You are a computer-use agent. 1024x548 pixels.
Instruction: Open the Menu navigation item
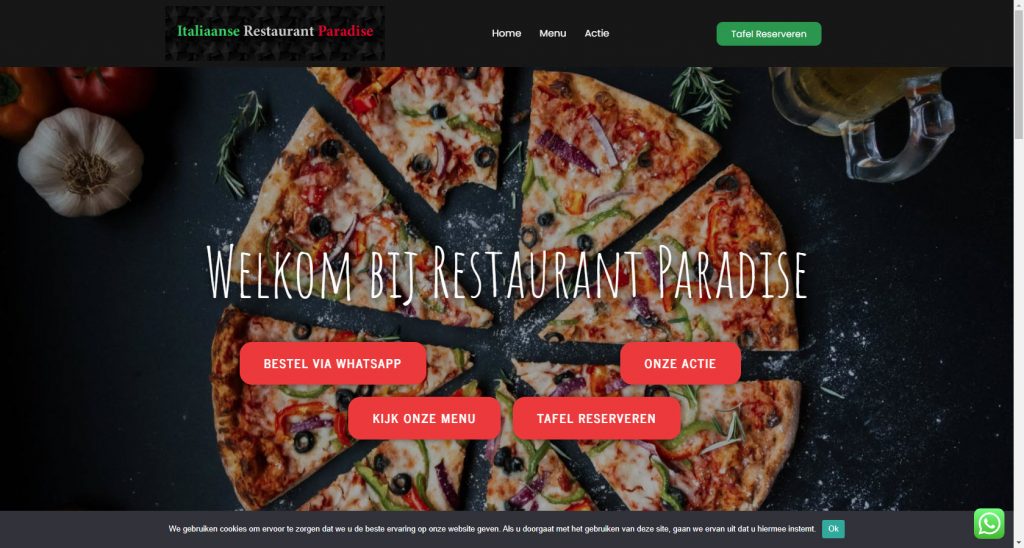click(552, 33)
